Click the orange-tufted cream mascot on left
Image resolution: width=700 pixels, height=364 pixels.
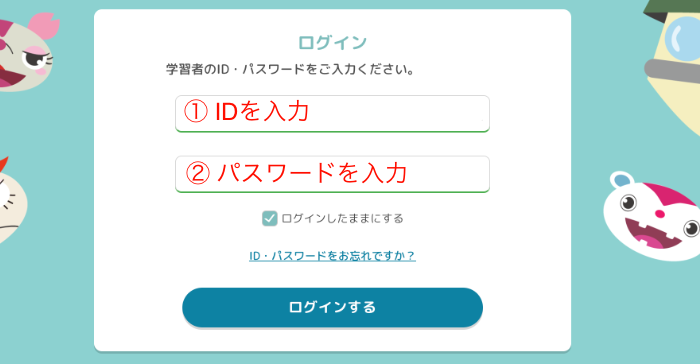12,201
